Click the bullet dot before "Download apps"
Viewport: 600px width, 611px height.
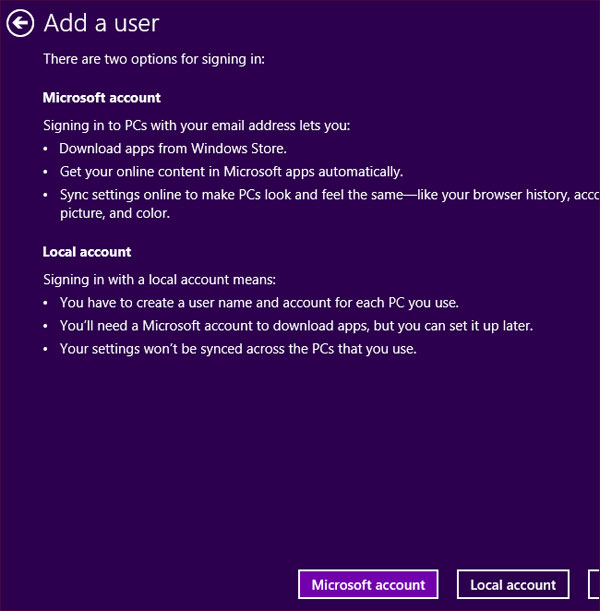(x=47, y=149)
